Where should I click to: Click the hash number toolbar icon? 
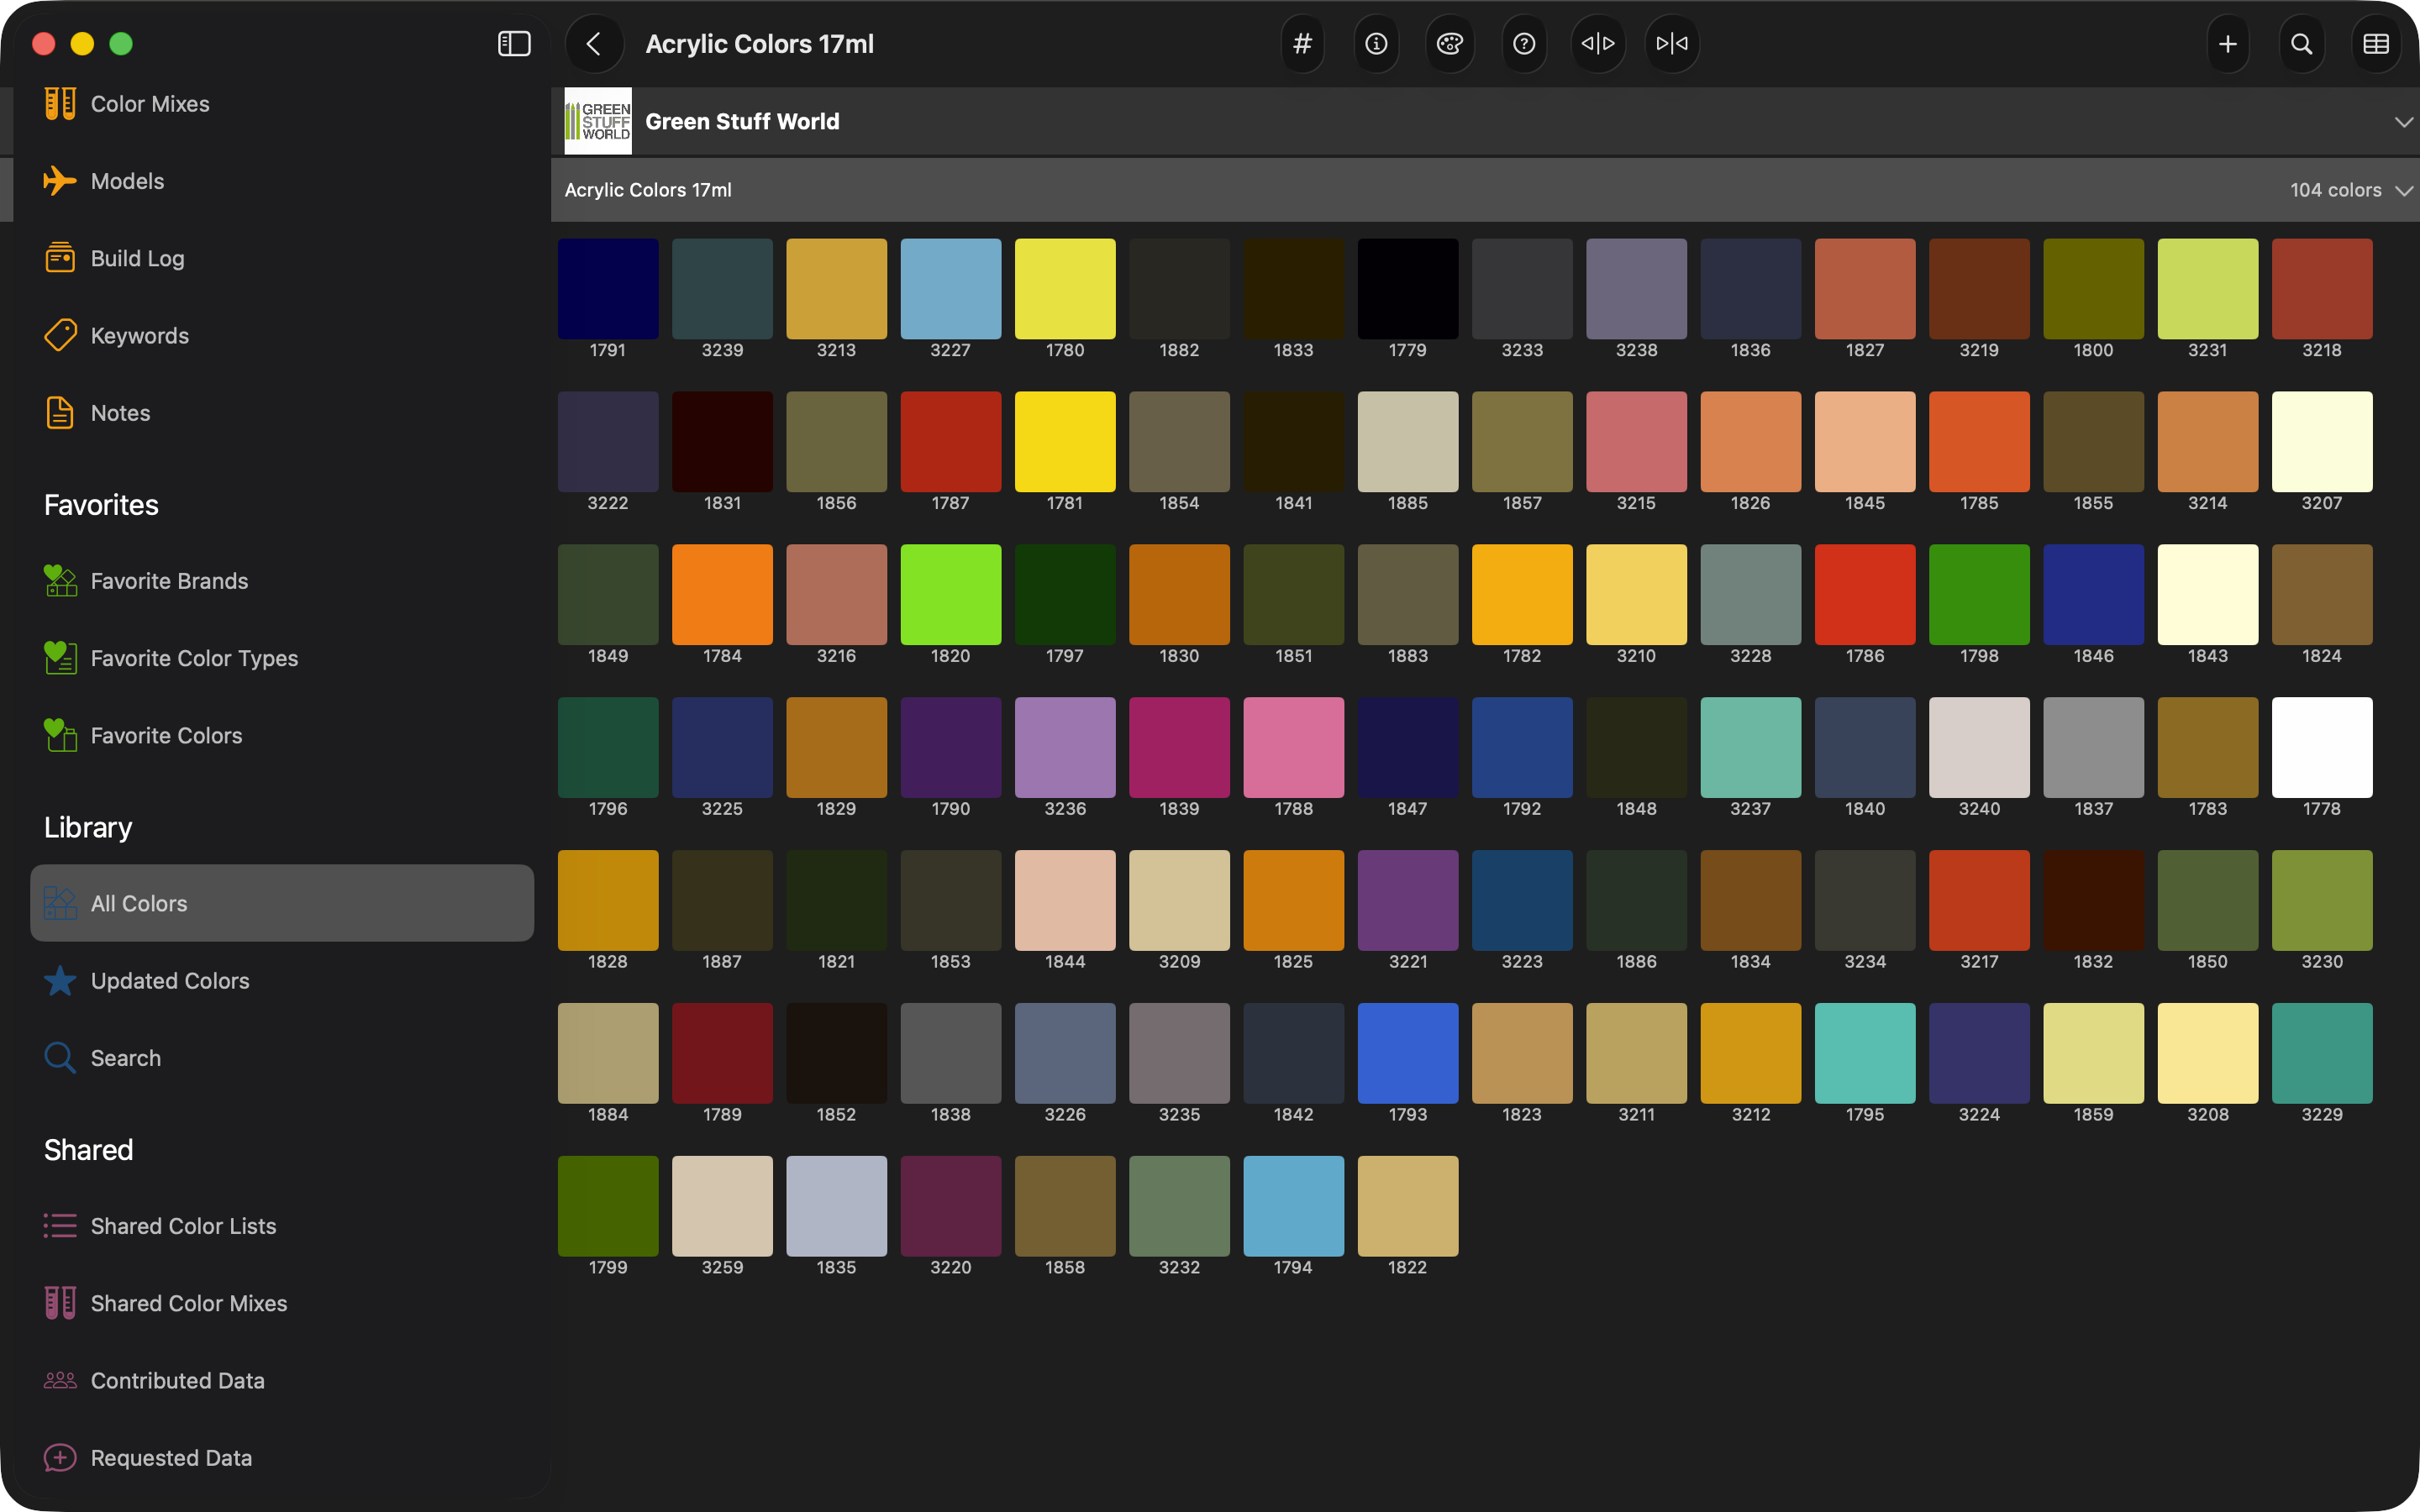pyautogui.click(x=1302, y=44)
